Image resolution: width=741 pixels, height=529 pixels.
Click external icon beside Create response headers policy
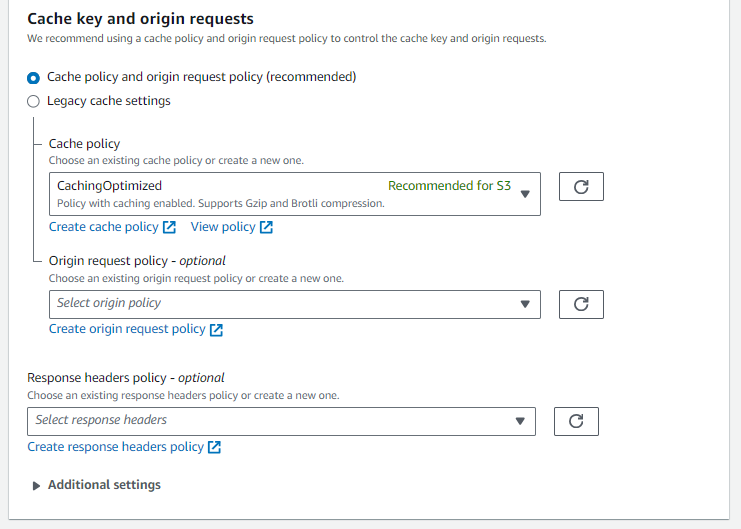tap(214, 447)
